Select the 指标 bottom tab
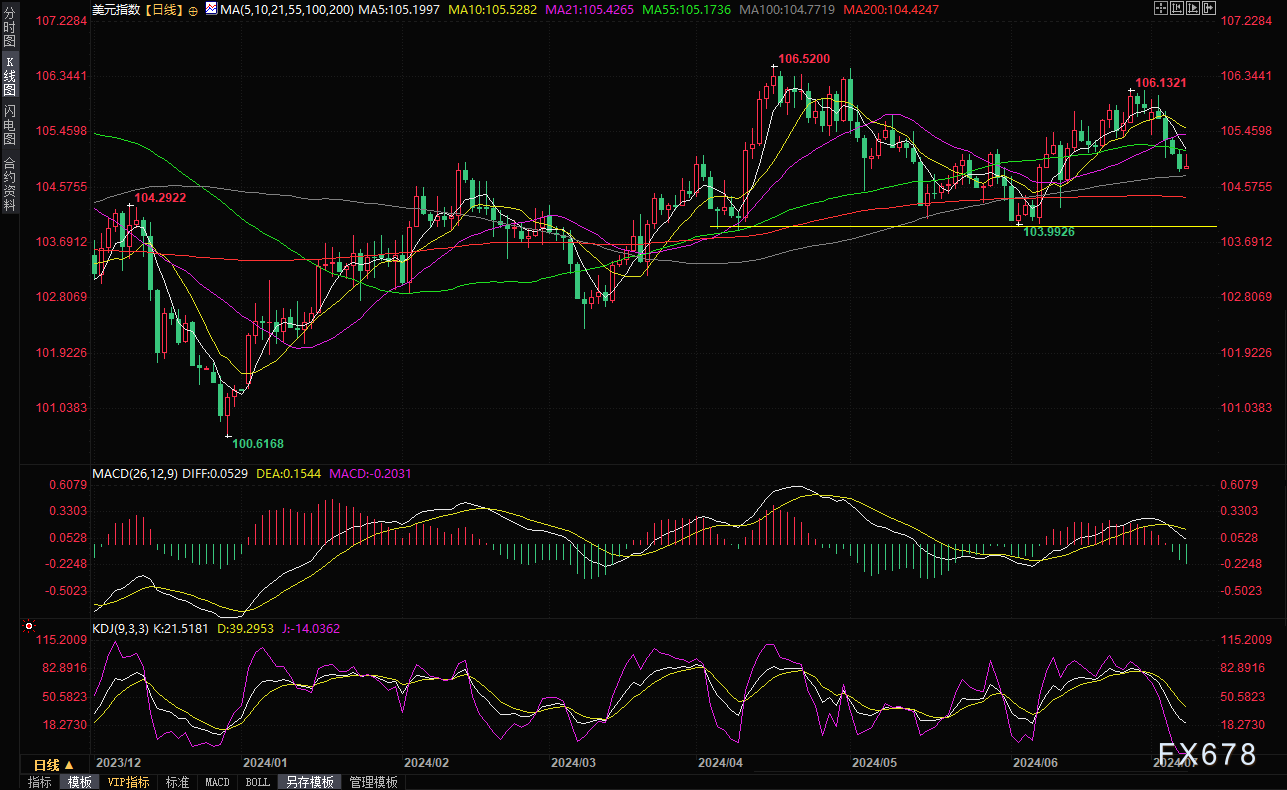 point(40,782)
